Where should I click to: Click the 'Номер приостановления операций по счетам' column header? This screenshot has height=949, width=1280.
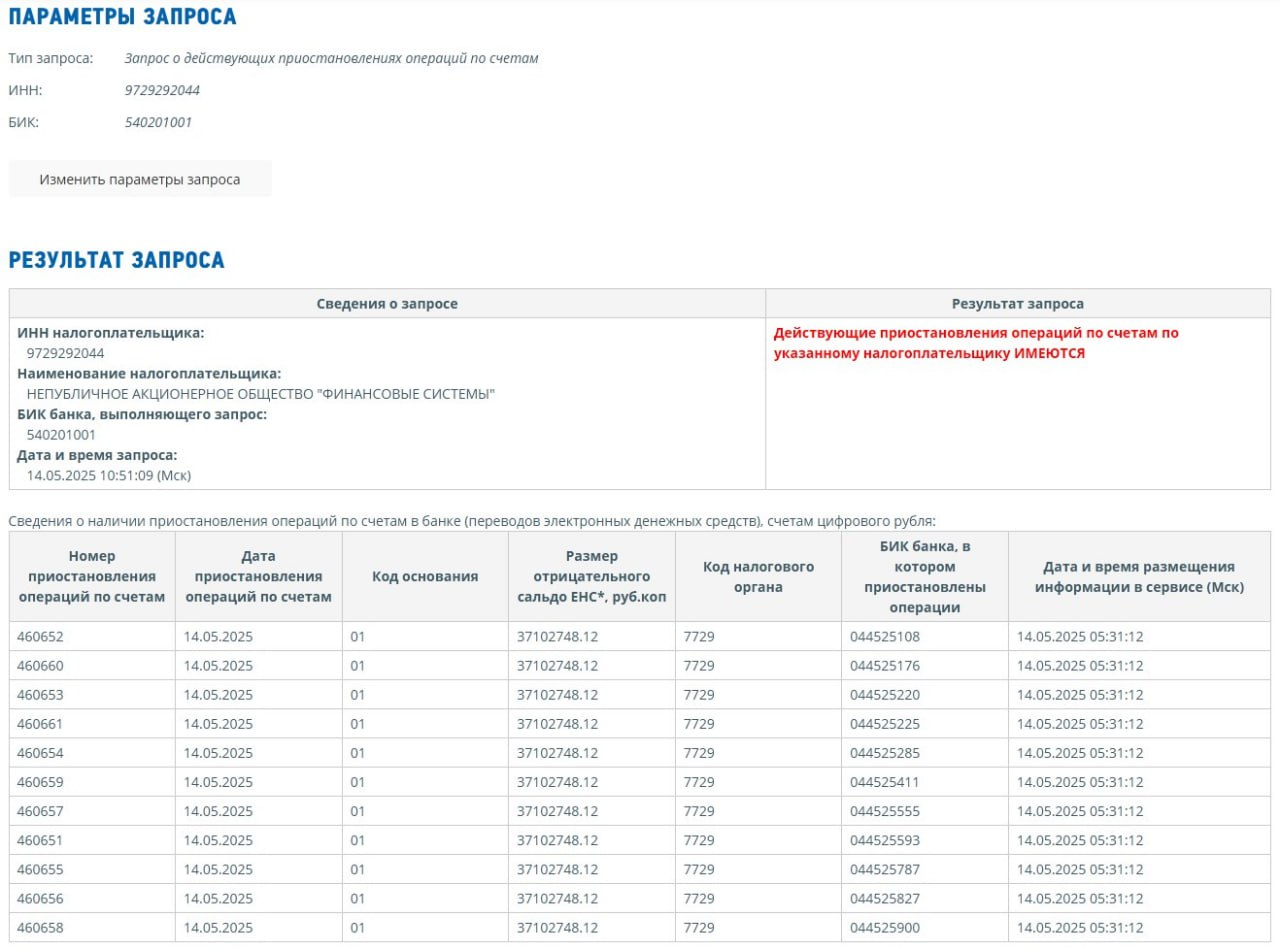coord(93,576)
